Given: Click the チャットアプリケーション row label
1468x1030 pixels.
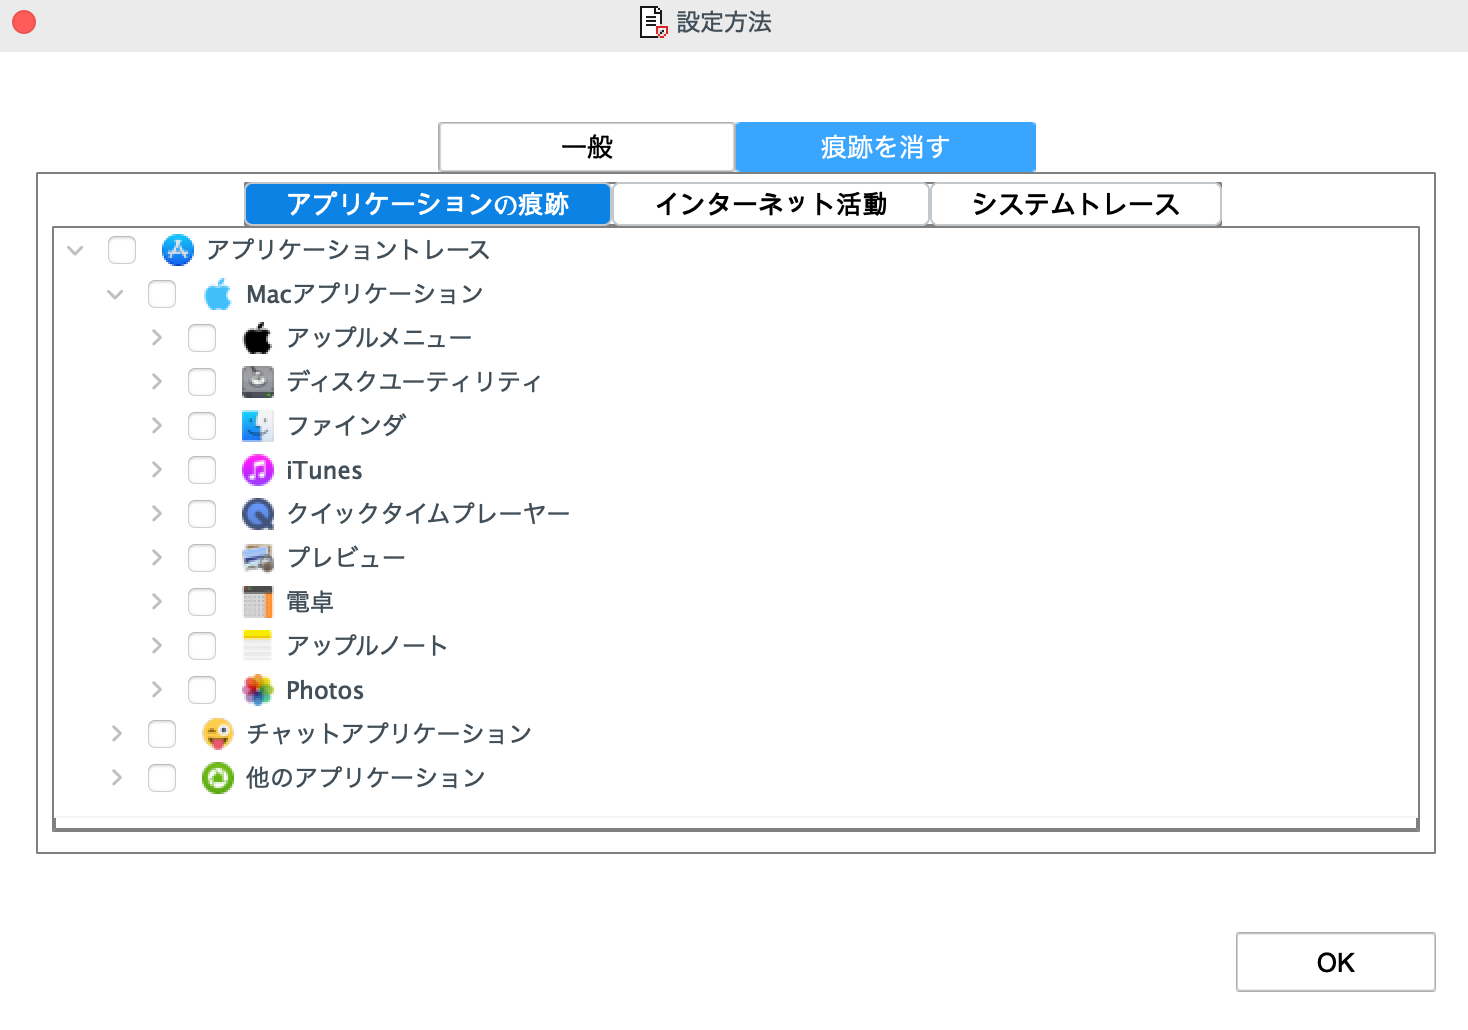Looking at the screenshot, I should point(389,734).
